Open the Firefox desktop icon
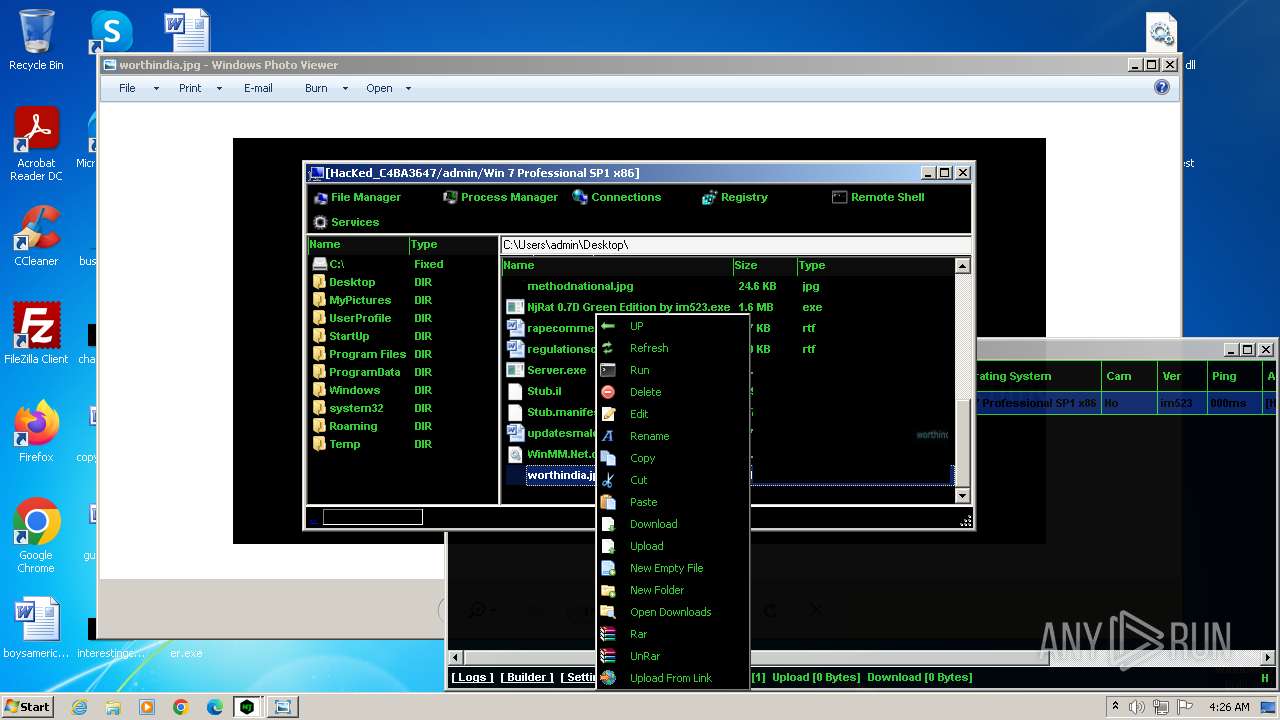 coord(36,432)
